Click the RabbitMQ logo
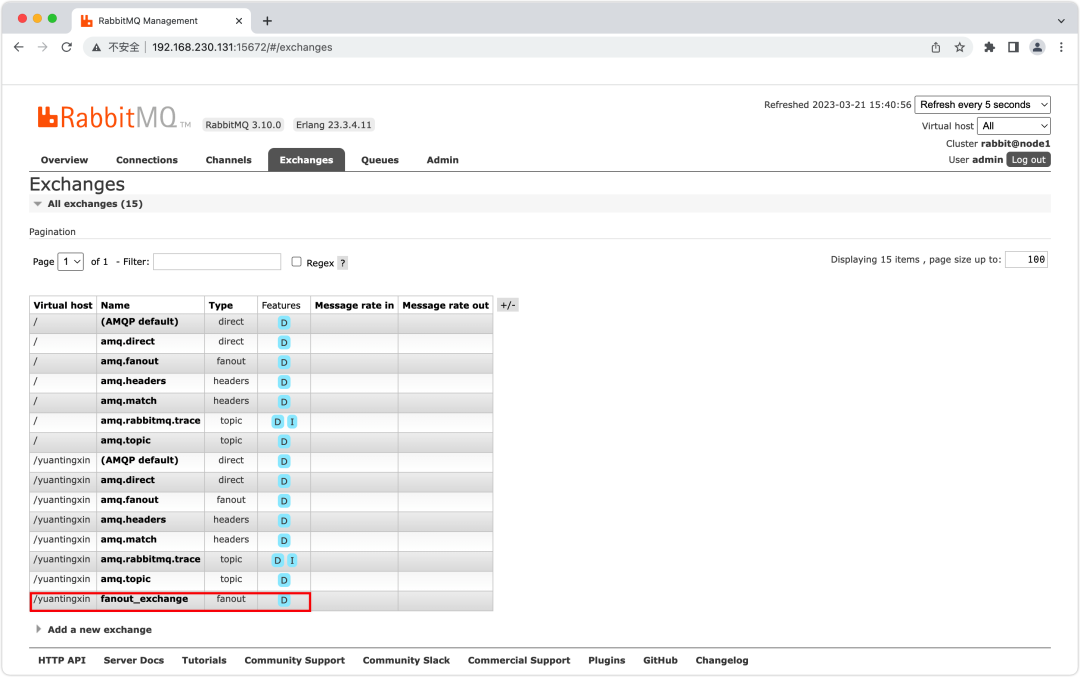This screenshot has width=1080, height=677. [x=110, y=116]
